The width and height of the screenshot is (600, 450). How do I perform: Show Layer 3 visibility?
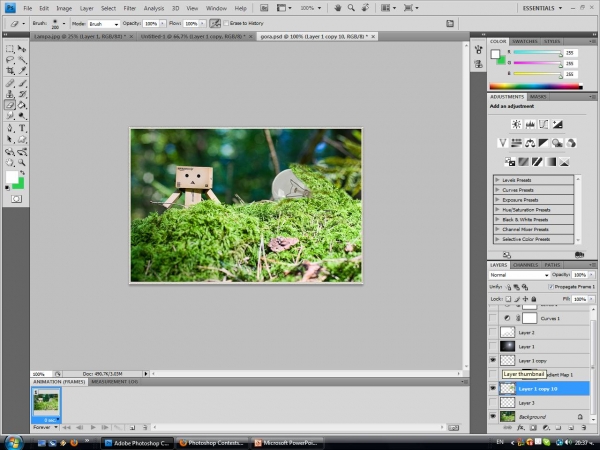click(493, 403)
